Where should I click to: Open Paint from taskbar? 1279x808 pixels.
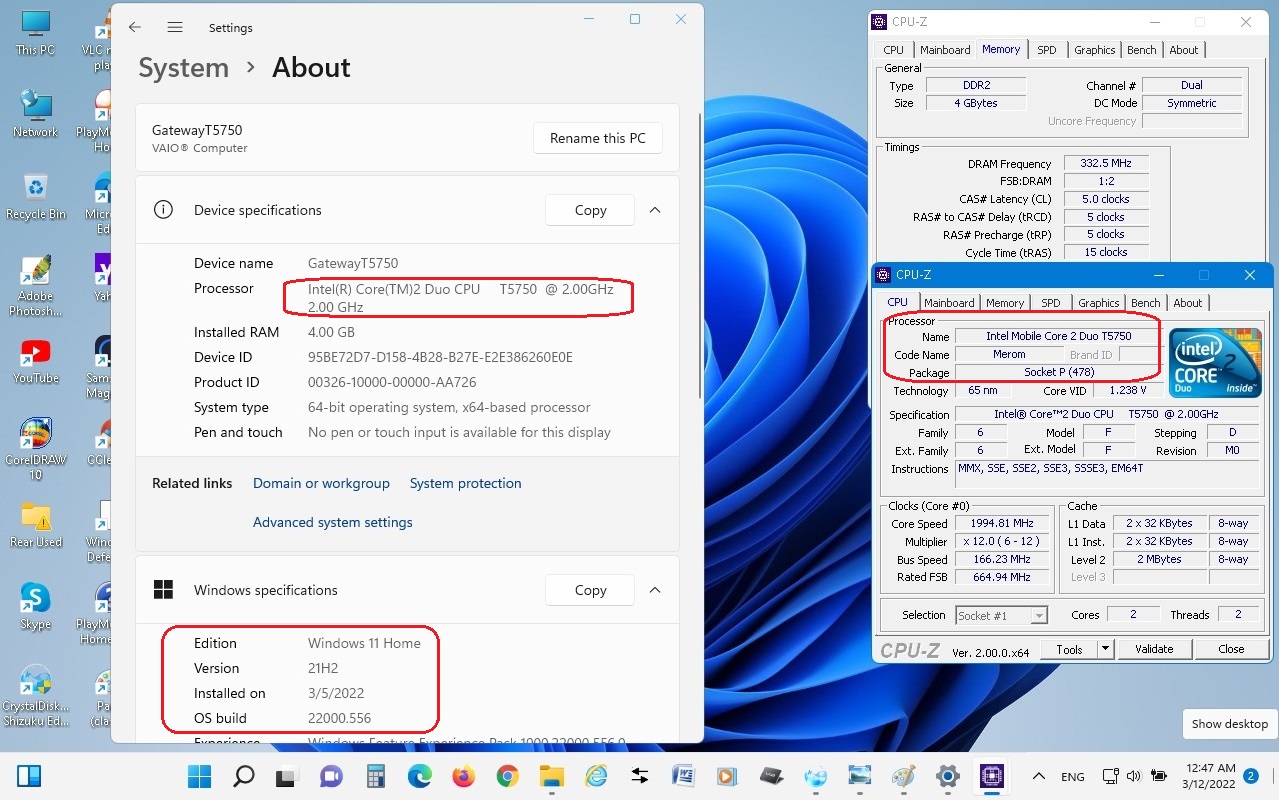[x=903, y=776]
